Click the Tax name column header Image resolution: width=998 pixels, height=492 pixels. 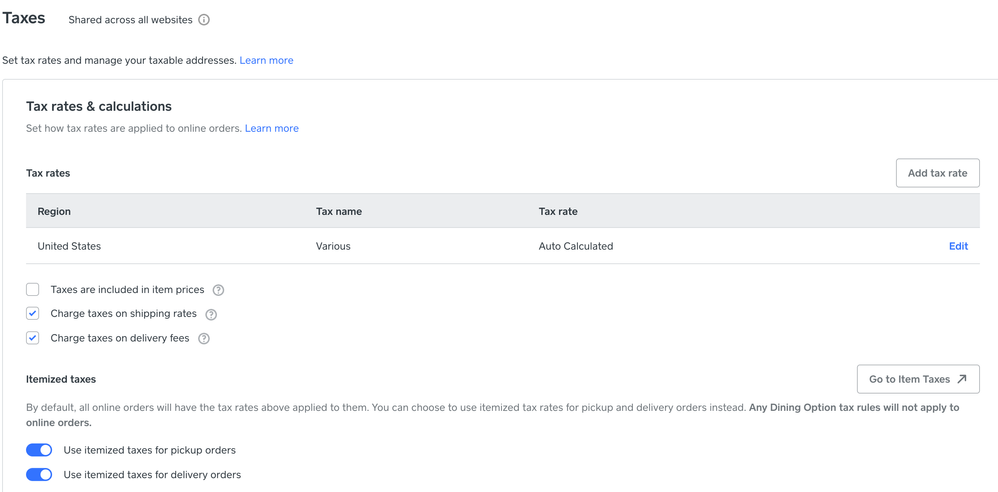[339, 212]
